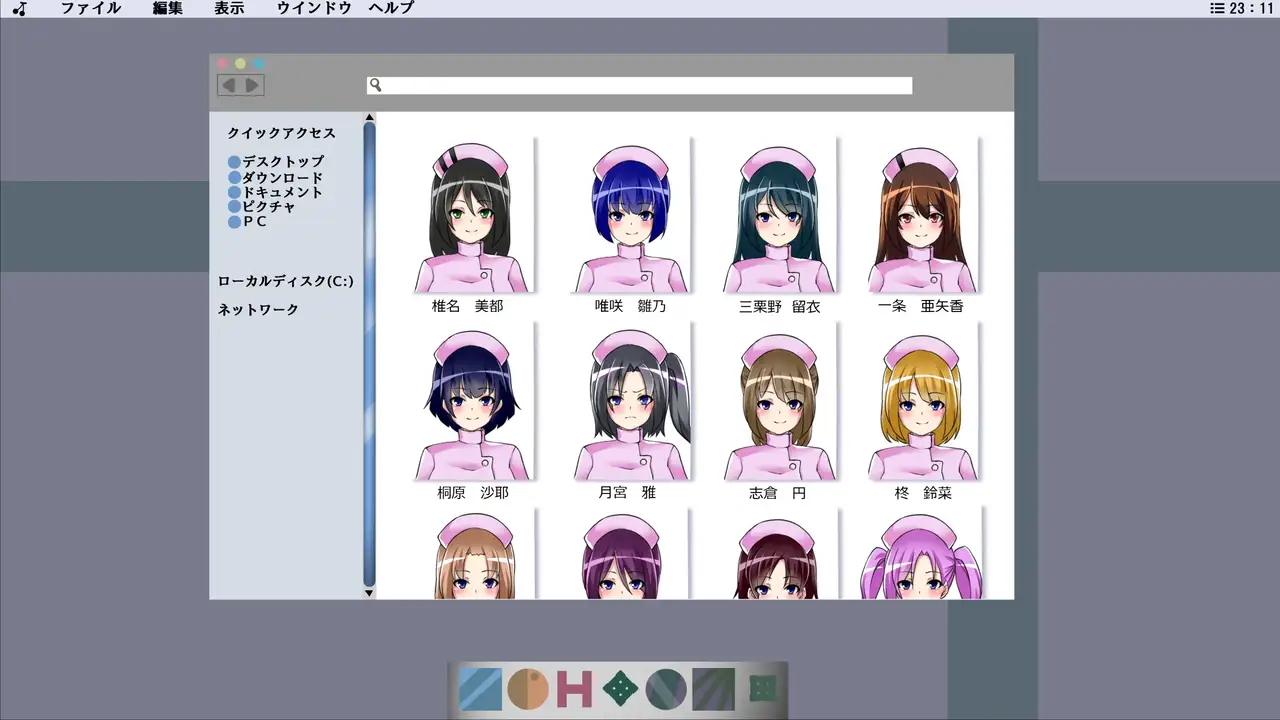Open the ファイル menu
1280x720 pixels.
pos(90,9)
